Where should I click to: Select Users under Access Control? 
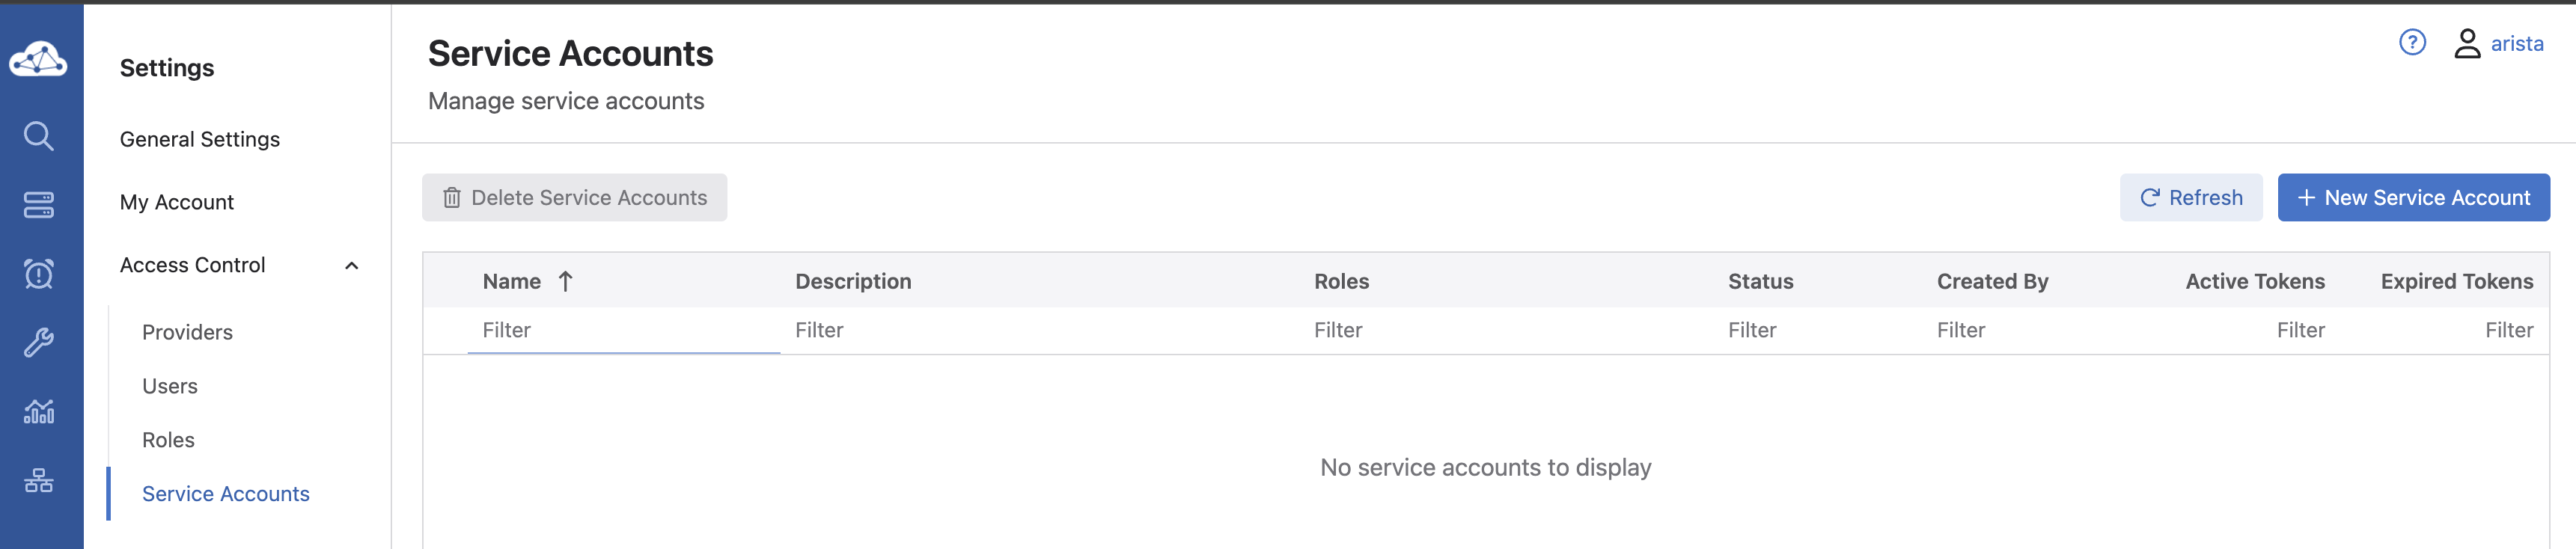click(170, 387)
